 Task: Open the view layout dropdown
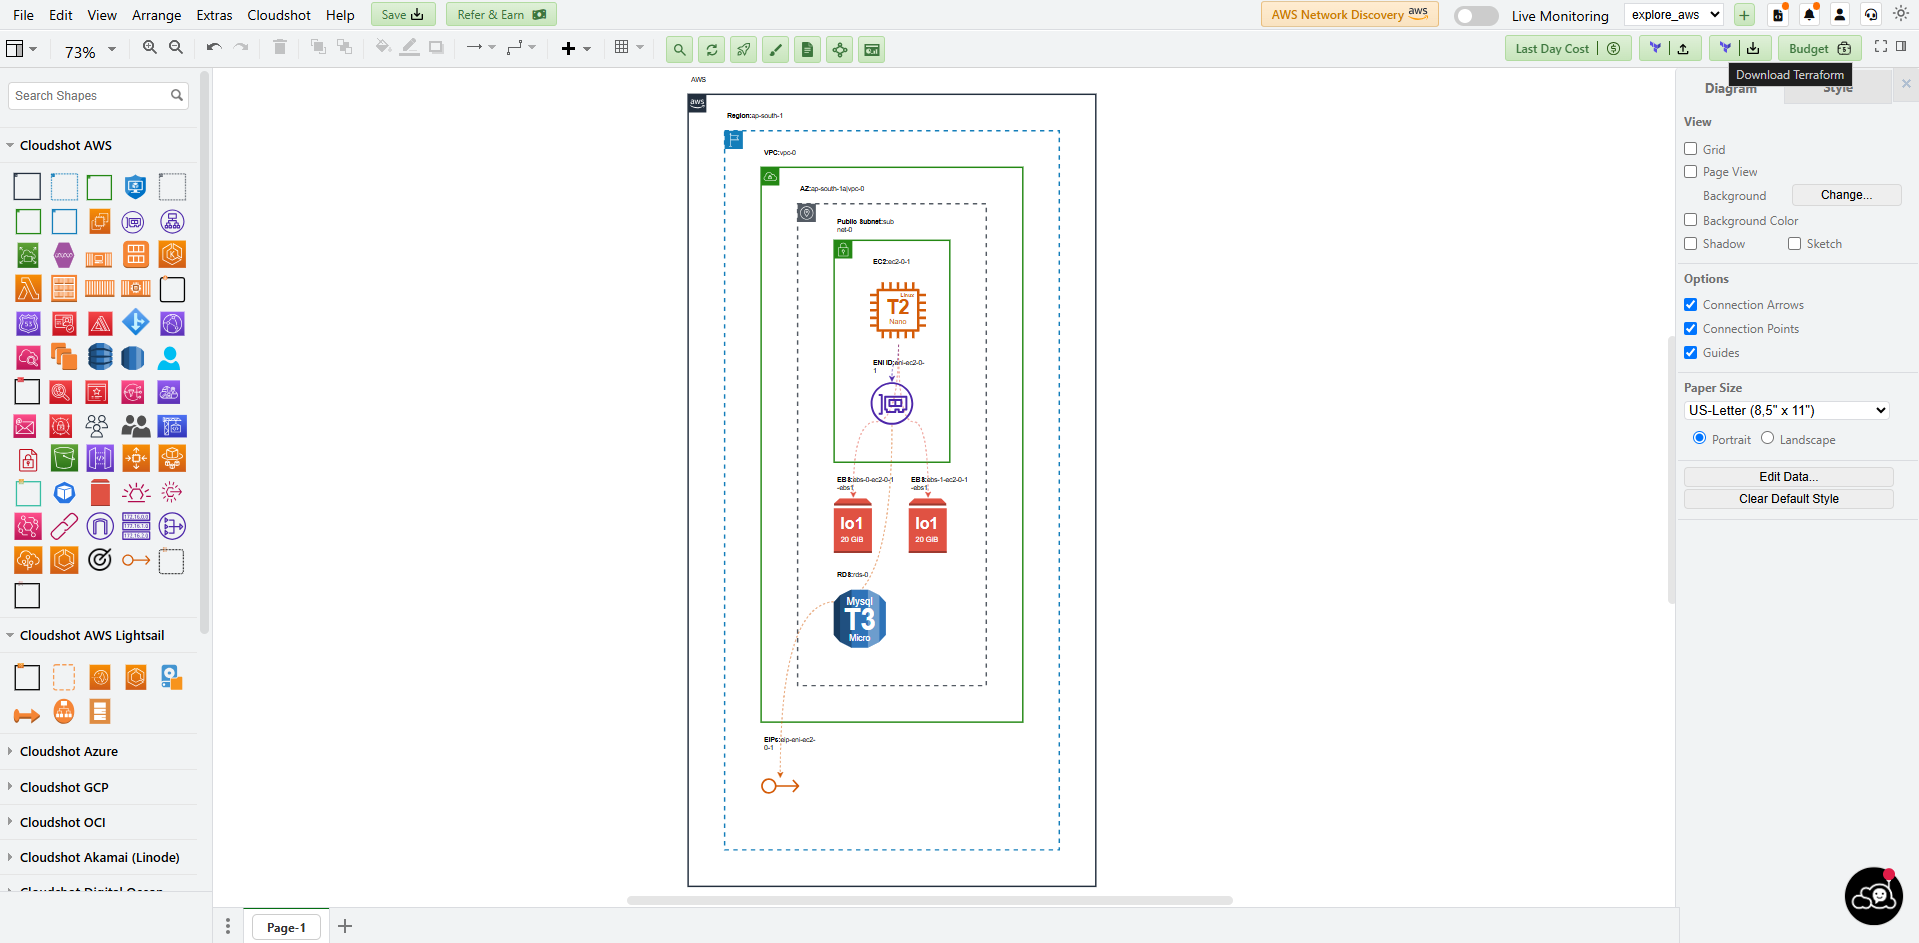[22, 49]
